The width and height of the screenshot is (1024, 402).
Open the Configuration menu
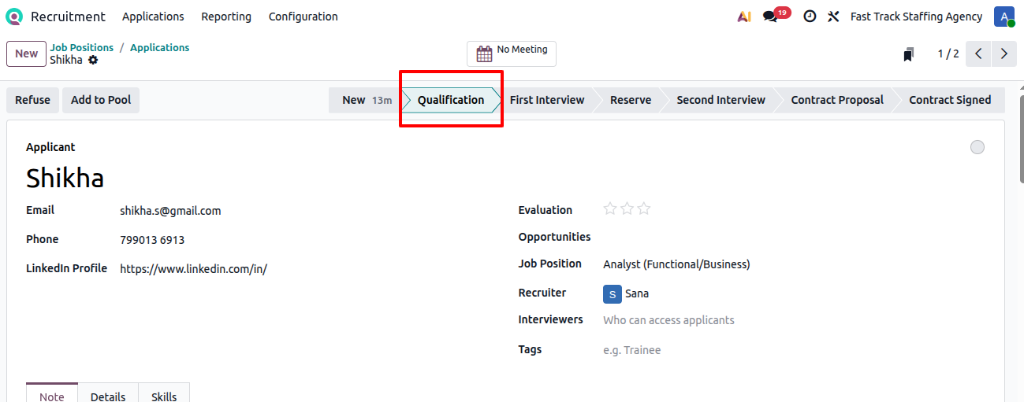pyautogui.click(x=303, y=17)
